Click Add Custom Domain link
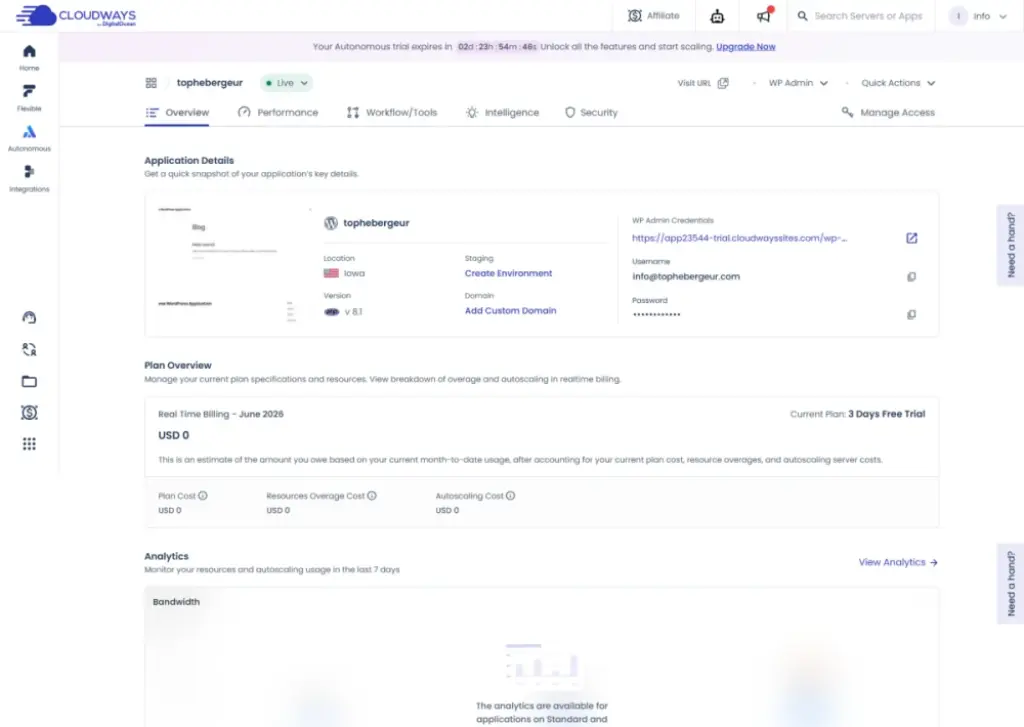 point(510,310)
